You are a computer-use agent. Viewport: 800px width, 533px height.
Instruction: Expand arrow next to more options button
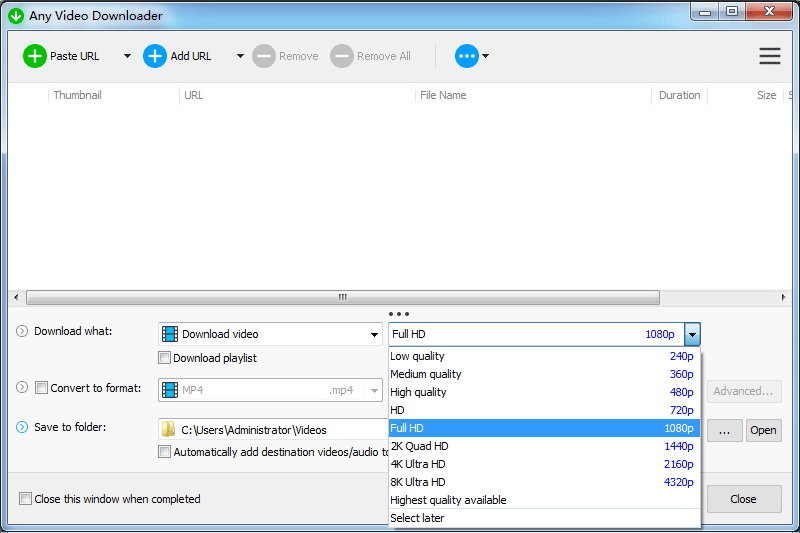(x=486, y=56)
